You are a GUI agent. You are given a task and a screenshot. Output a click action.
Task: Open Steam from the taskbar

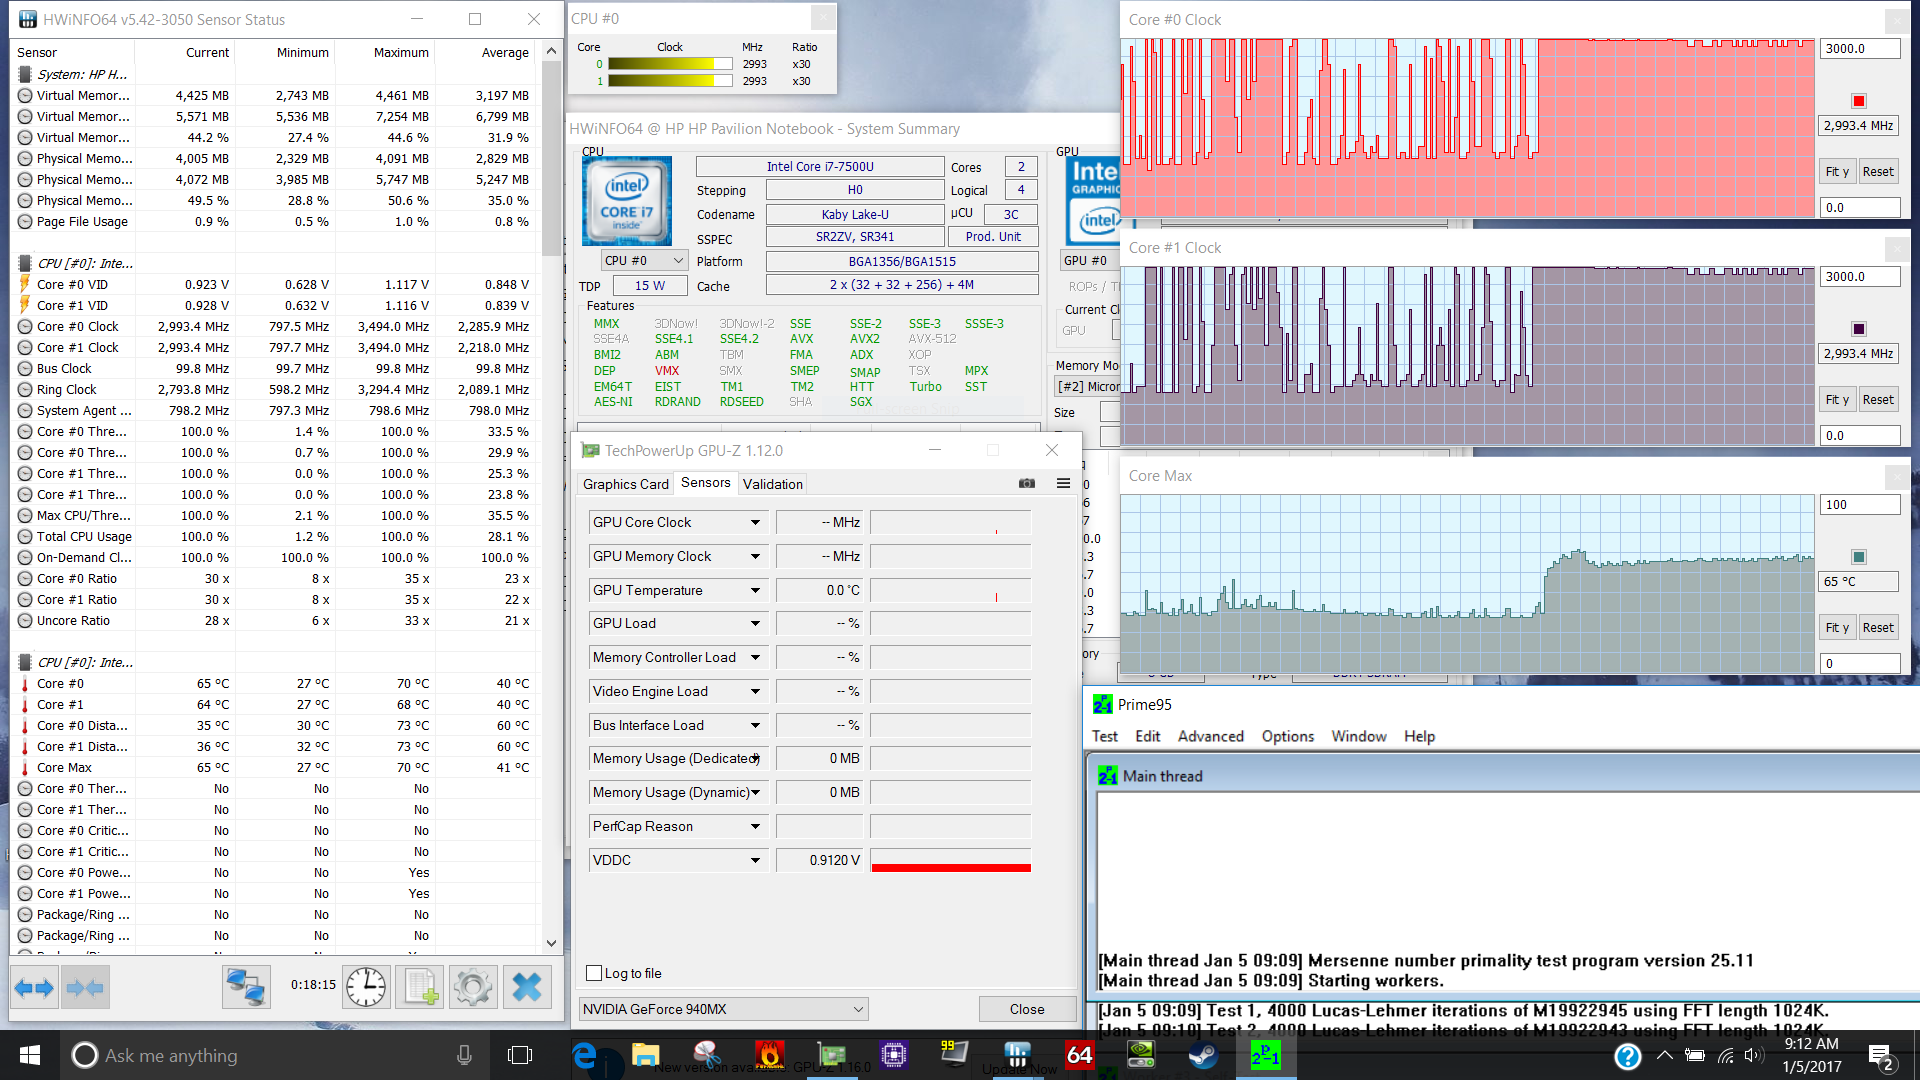(1202, 1054)
